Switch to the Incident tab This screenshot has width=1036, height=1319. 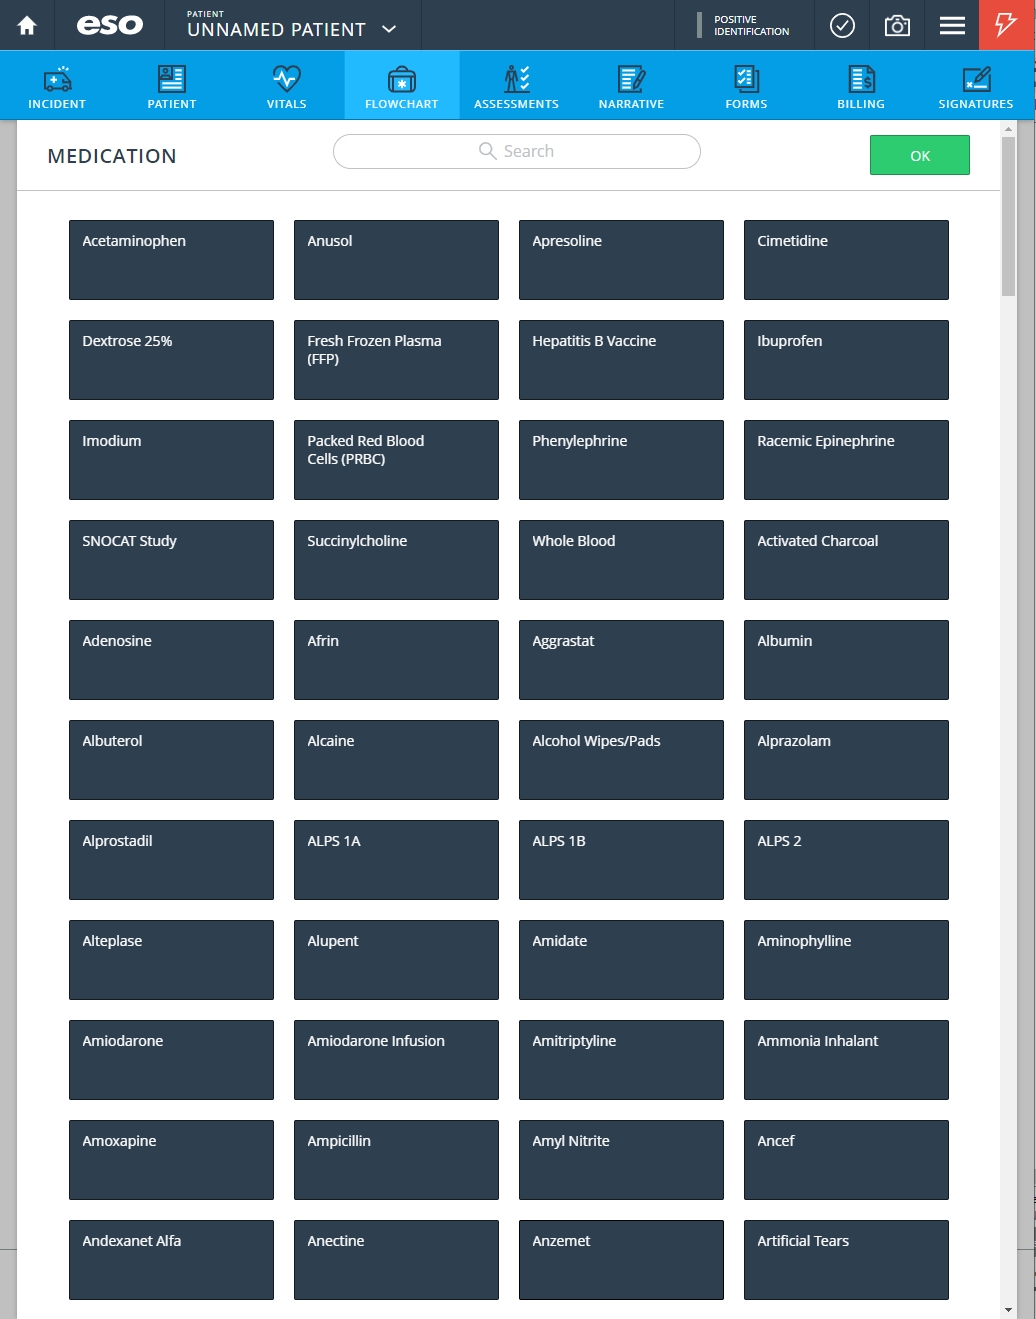(x=57, y=86)
